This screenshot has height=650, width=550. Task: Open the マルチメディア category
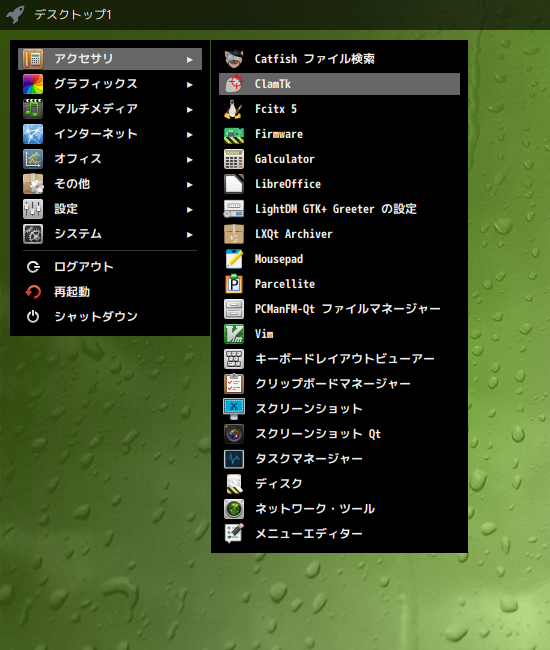coord(110,109)
